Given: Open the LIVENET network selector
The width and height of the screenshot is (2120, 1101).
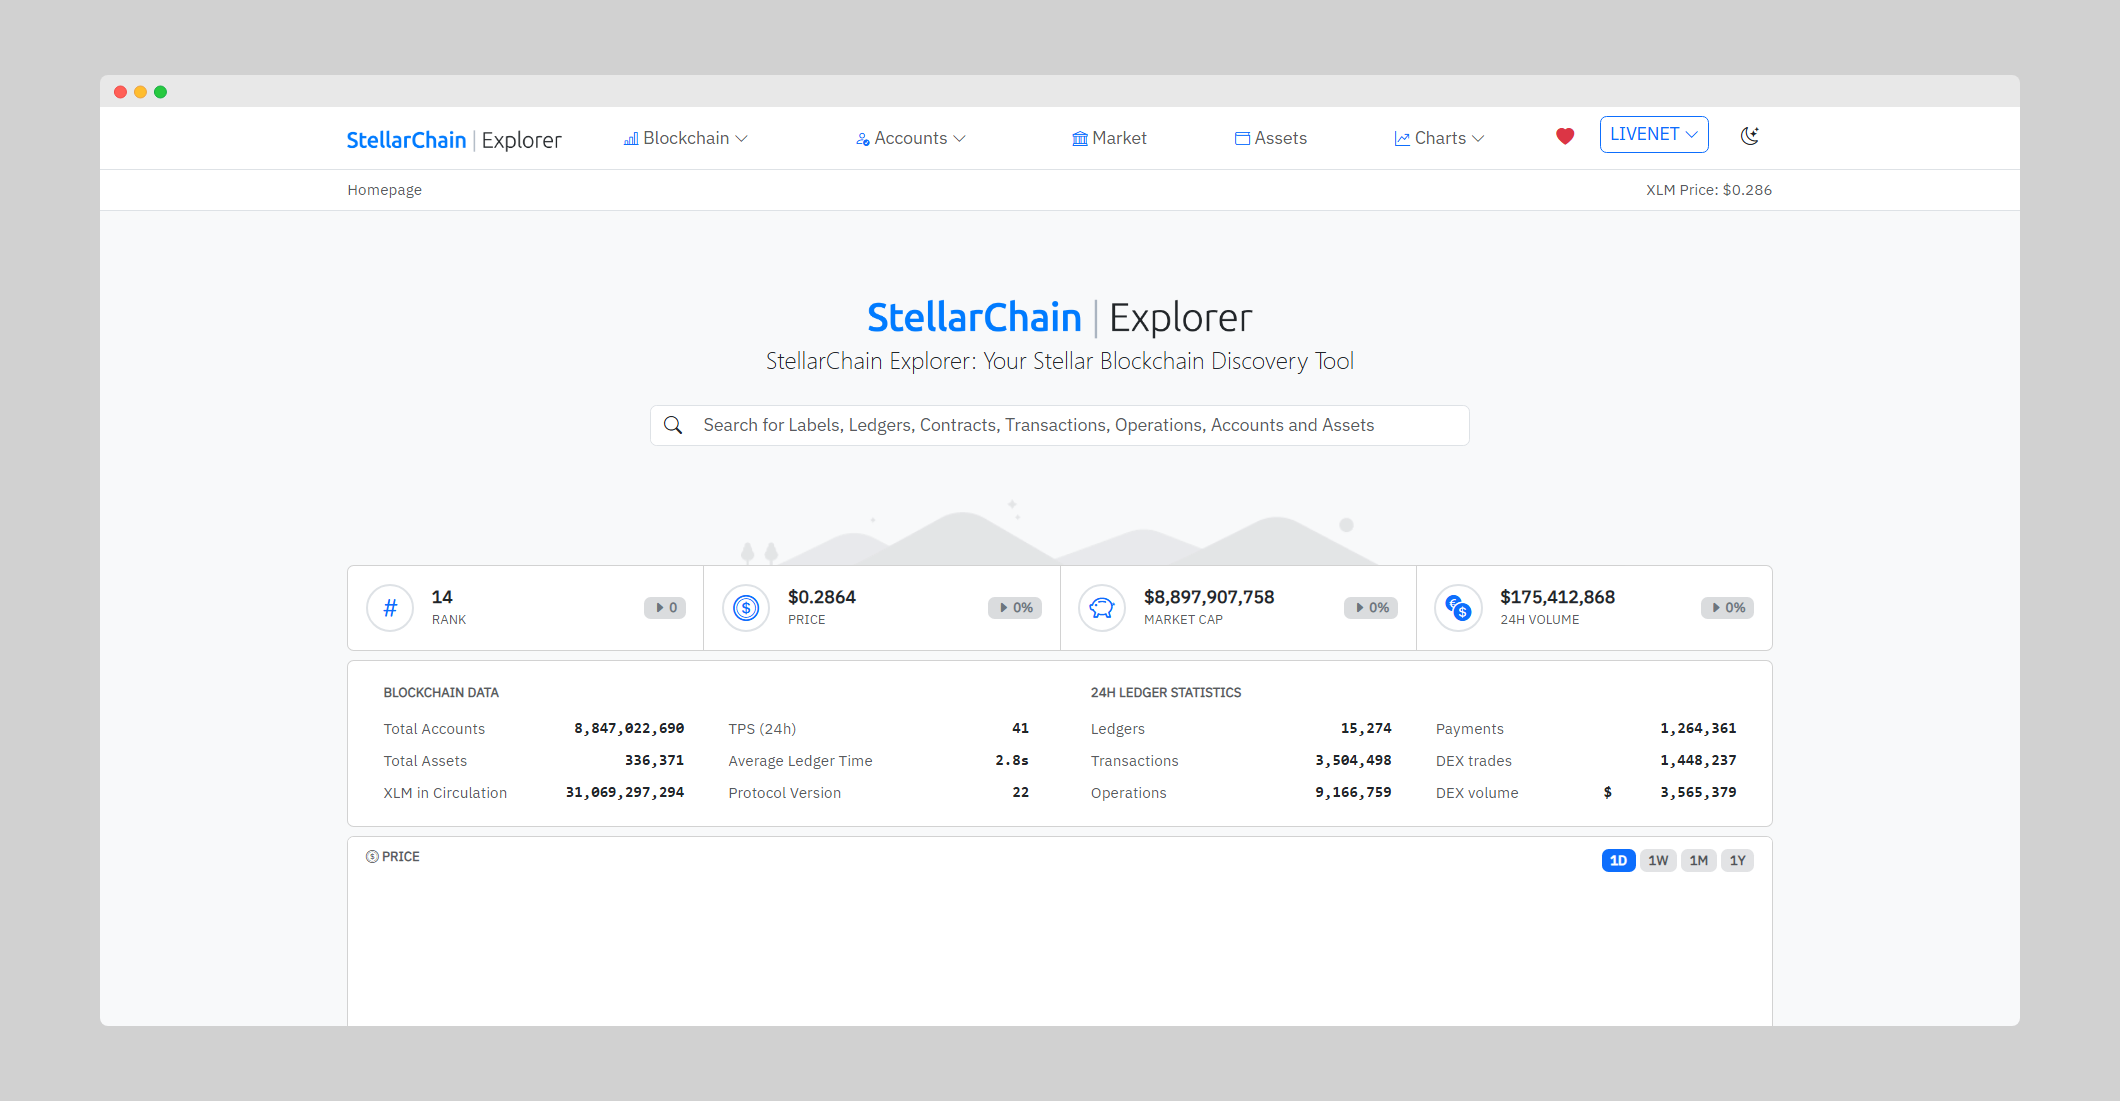Looking at the screenshot, I should click(x=1653, y=135).
